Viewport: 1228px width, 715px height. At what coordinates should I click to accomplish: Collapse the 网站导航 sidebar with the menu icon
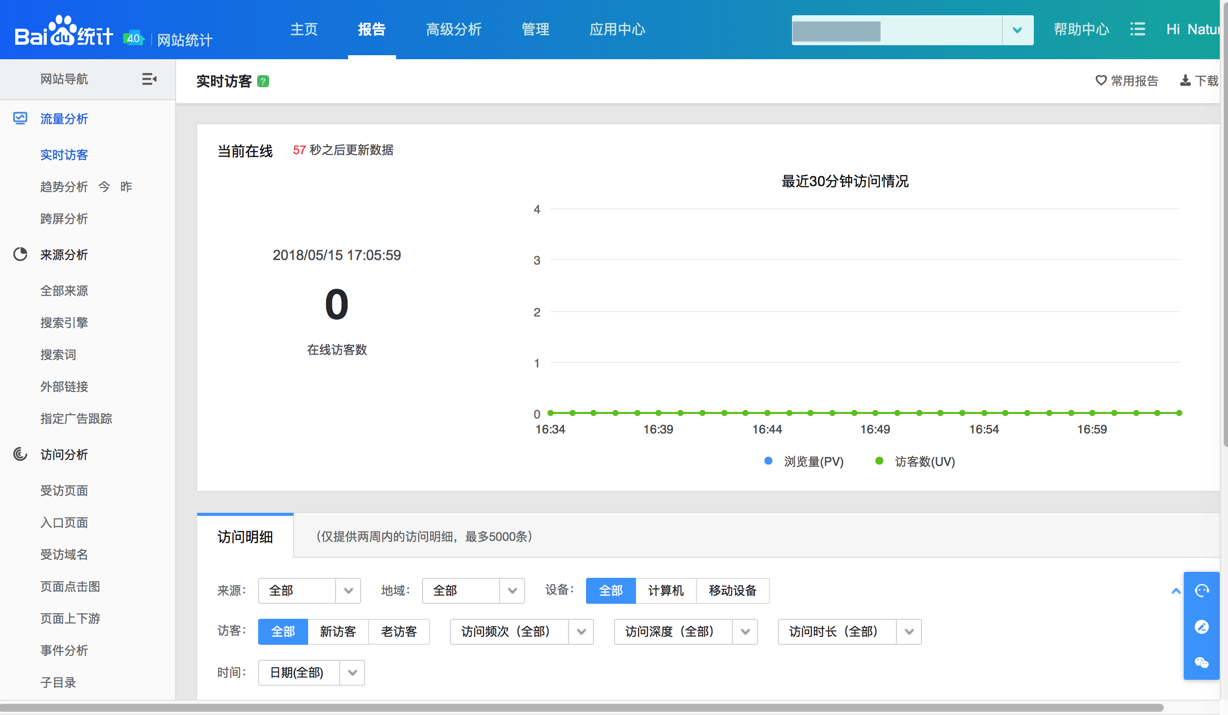point(149,79)
